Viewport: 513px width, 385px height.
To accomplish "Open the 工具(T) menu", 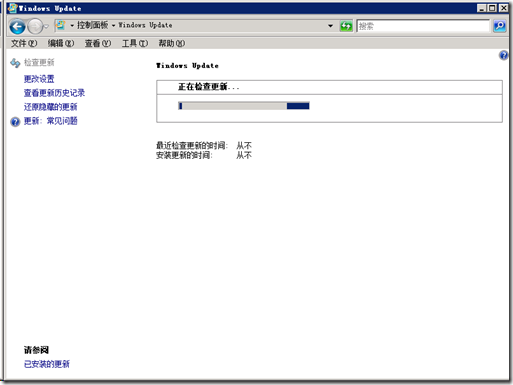I will (x=135, y=43).
